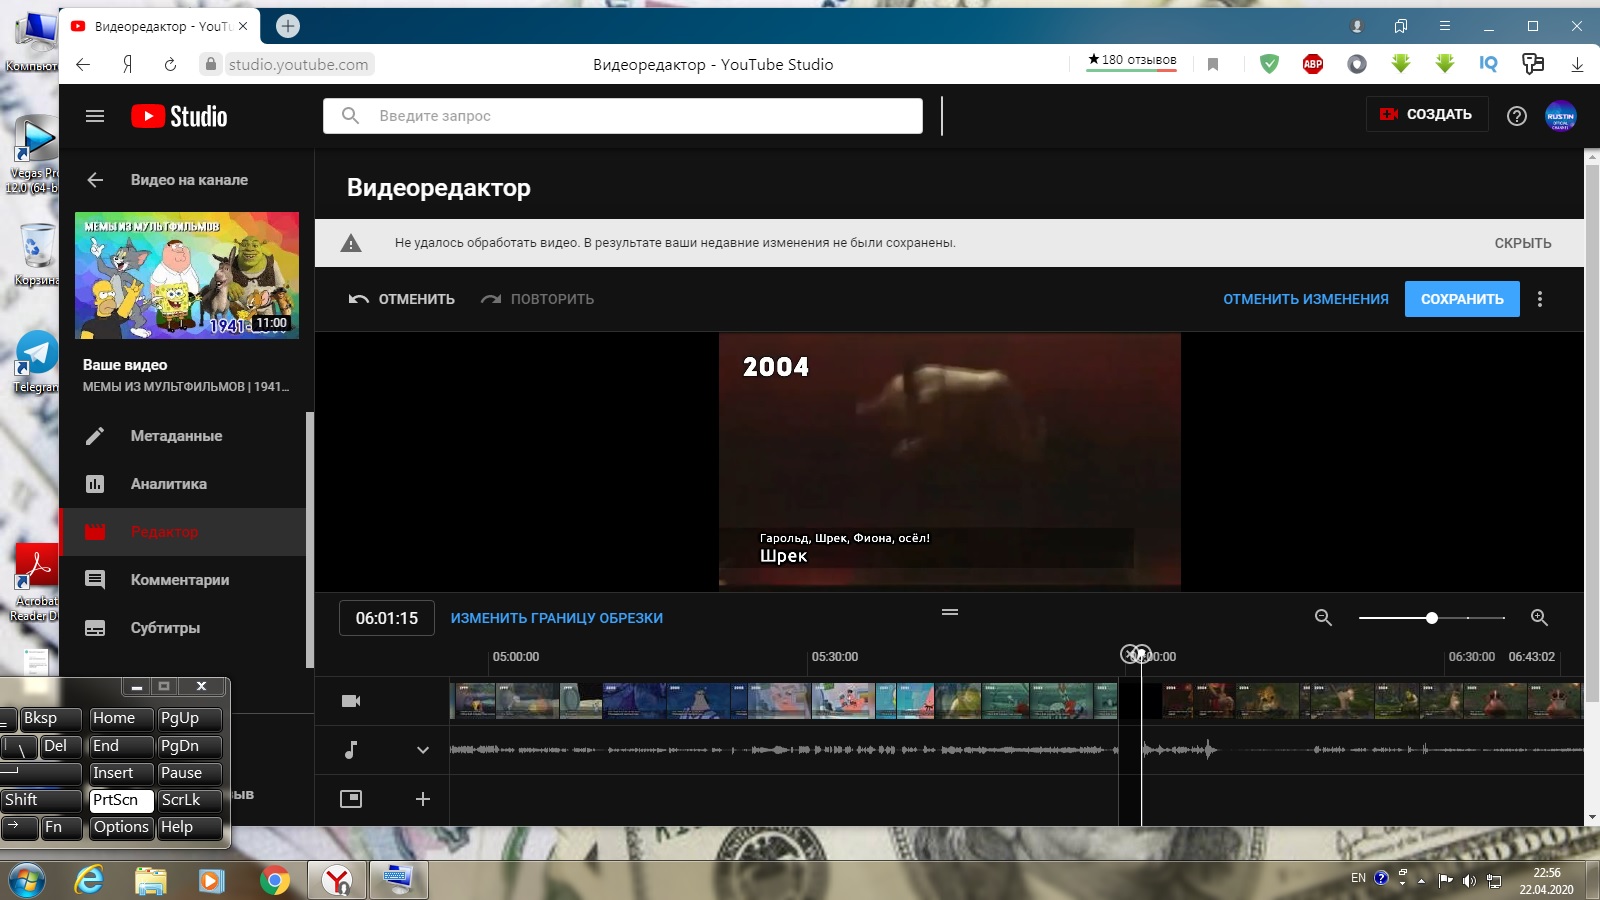This screenshot has height=900, width=1600.
Task: Open Метаданные pencil section
Action: (x=183, y=436)
